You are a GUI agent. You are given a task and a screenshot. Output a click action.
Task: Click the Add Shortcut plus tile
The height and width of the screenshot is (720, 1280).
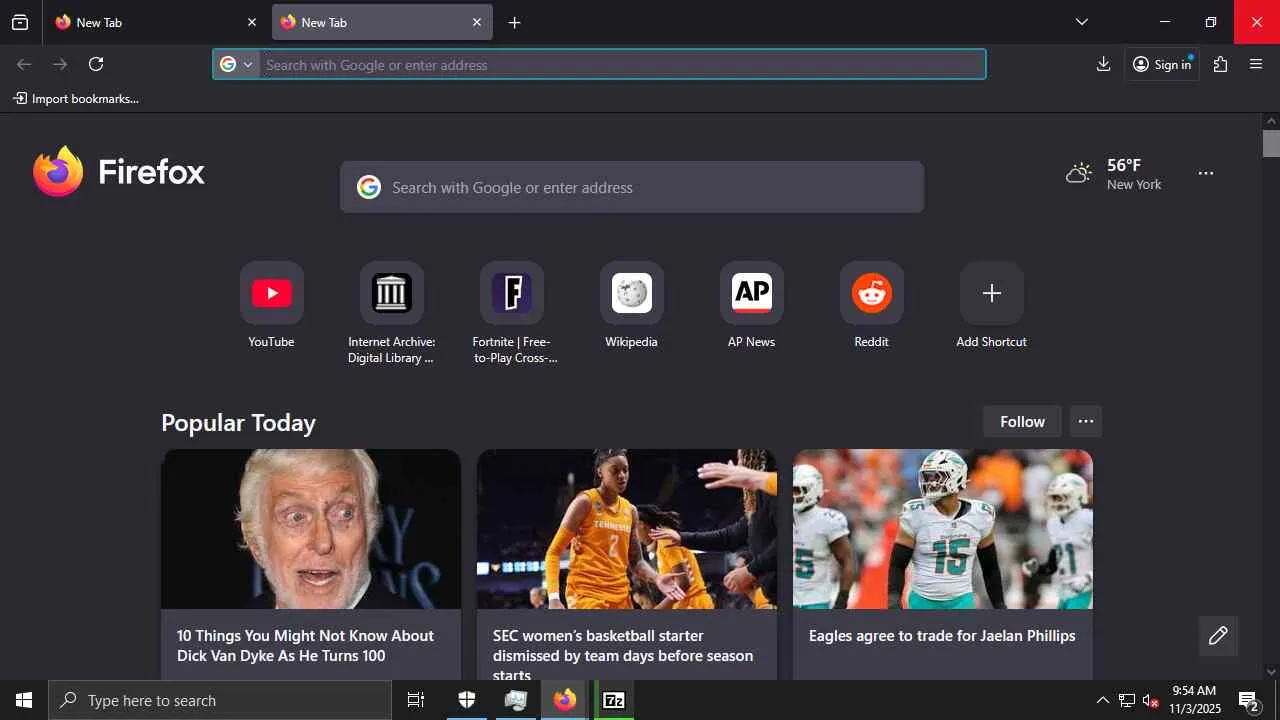coord(992,293)
